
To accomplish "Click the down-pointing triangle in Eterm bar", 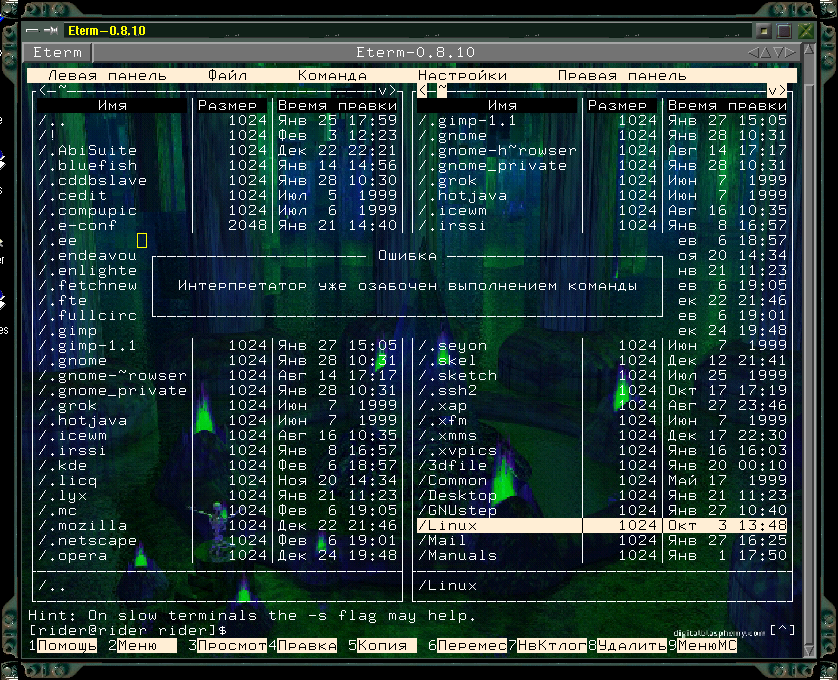I will point(778,52).
